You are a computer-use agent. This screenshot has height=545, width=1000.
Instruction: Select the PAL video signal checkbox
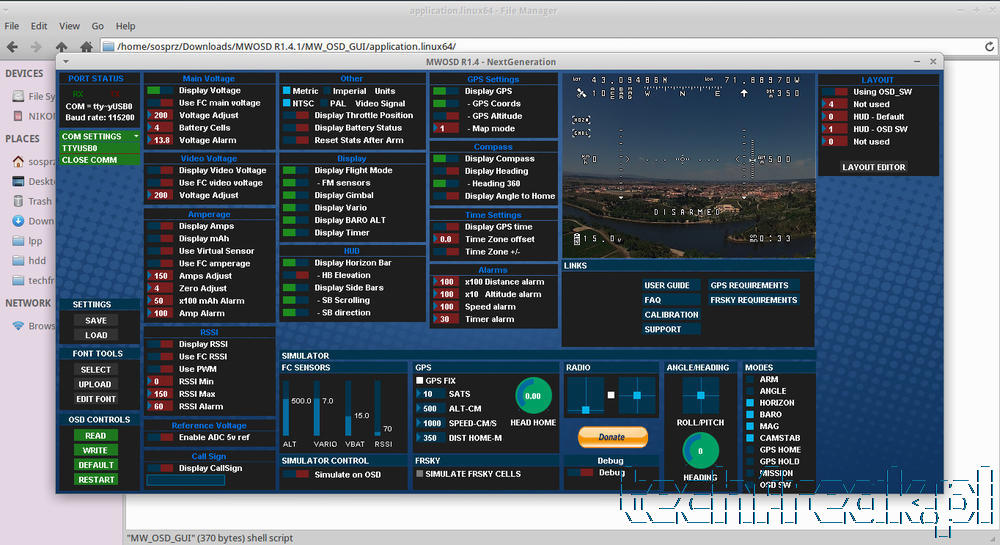click(x=324, y=103)
